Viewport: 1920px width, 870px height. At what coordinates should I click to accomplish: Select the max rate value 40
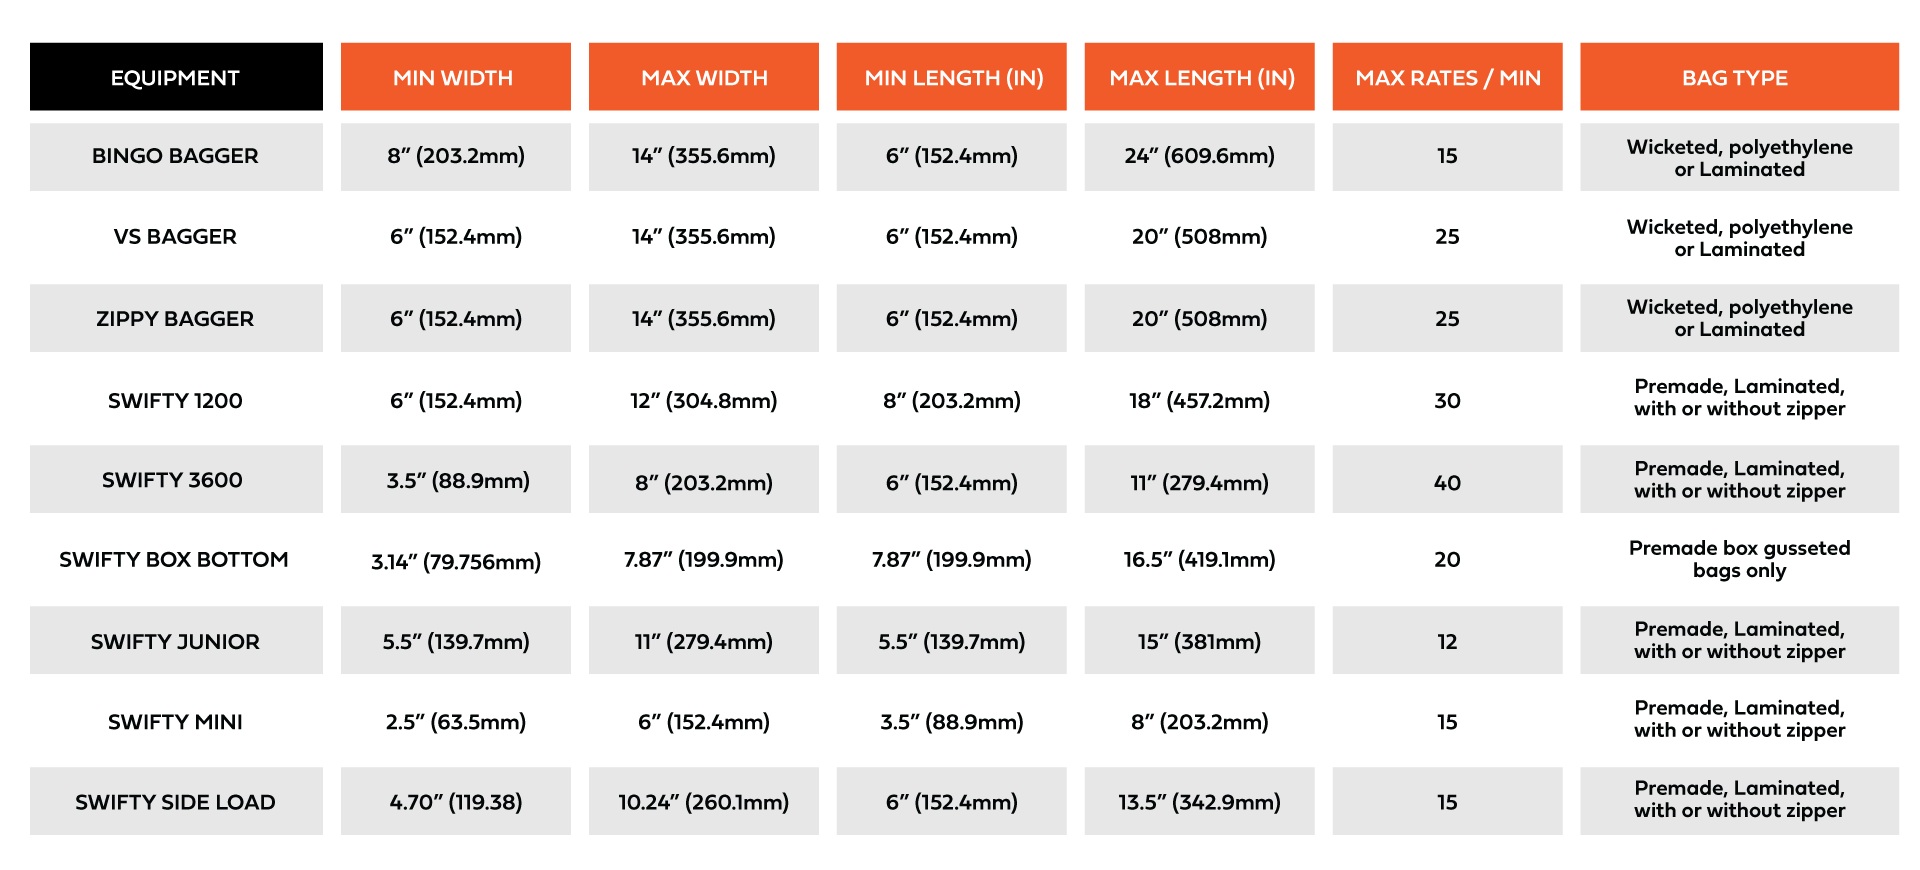coord(1447,482)
